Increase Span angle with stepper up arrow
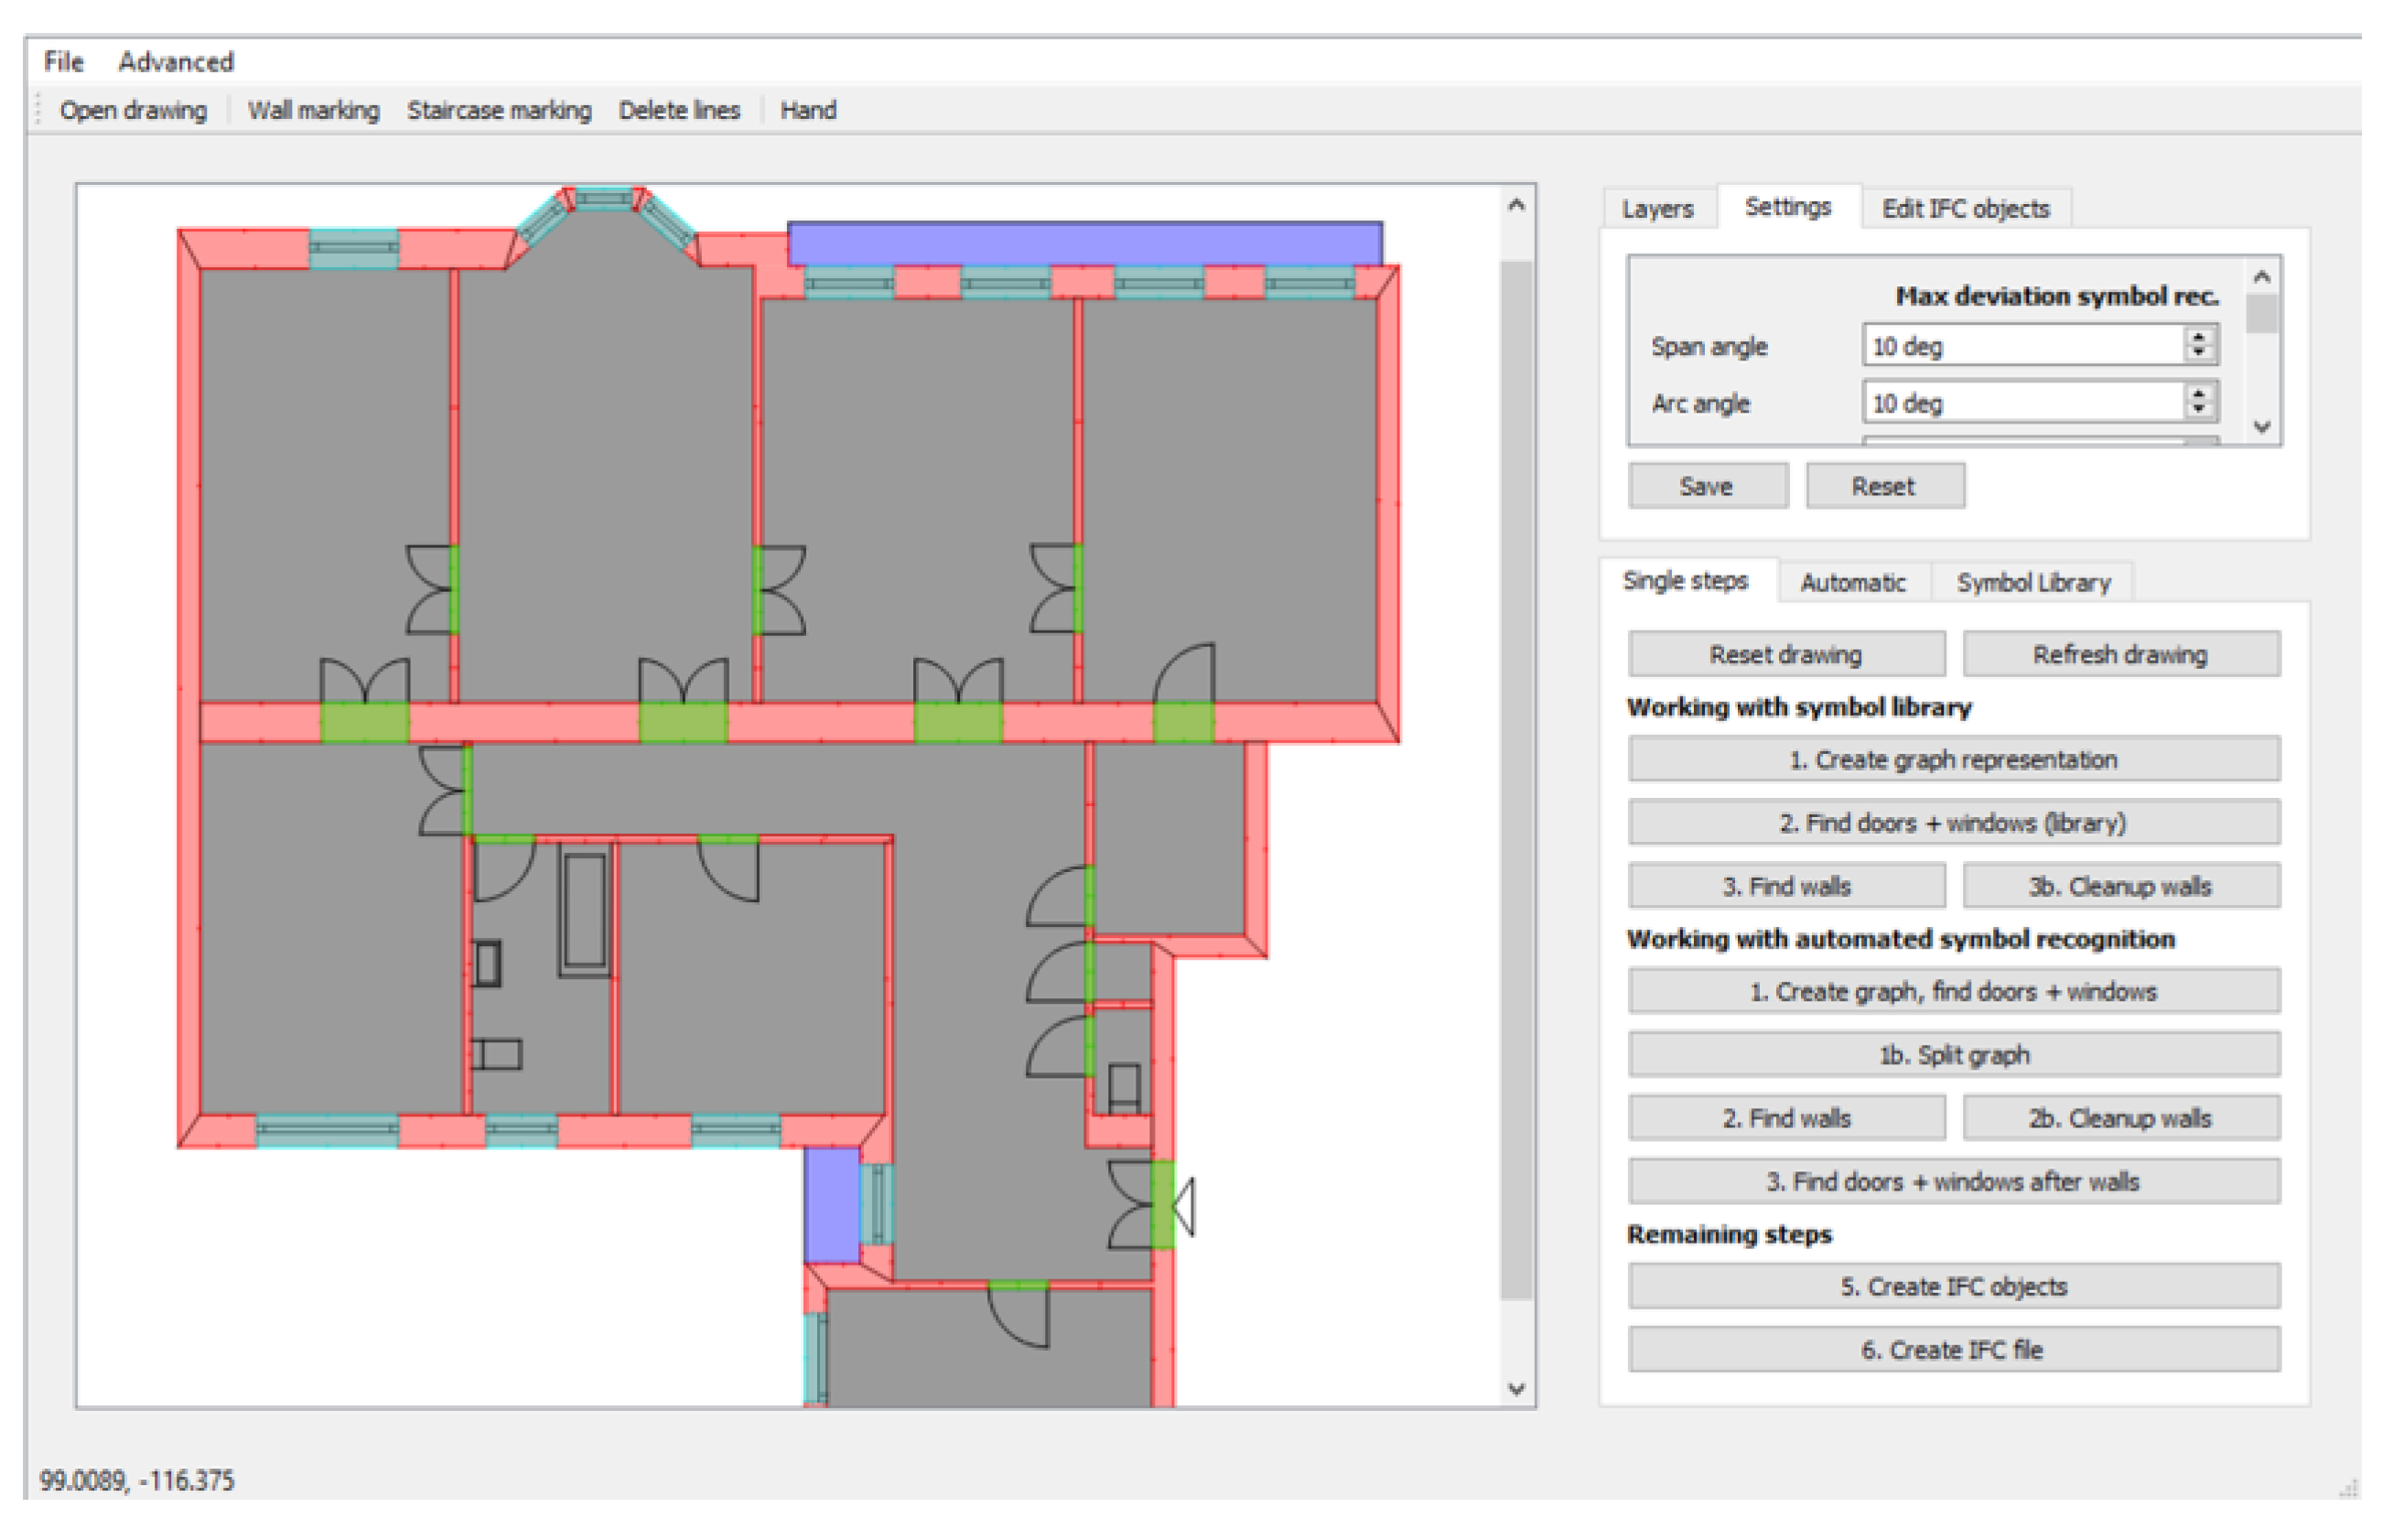This screenshot has width=2383, height=1540. pos(2197,338)
